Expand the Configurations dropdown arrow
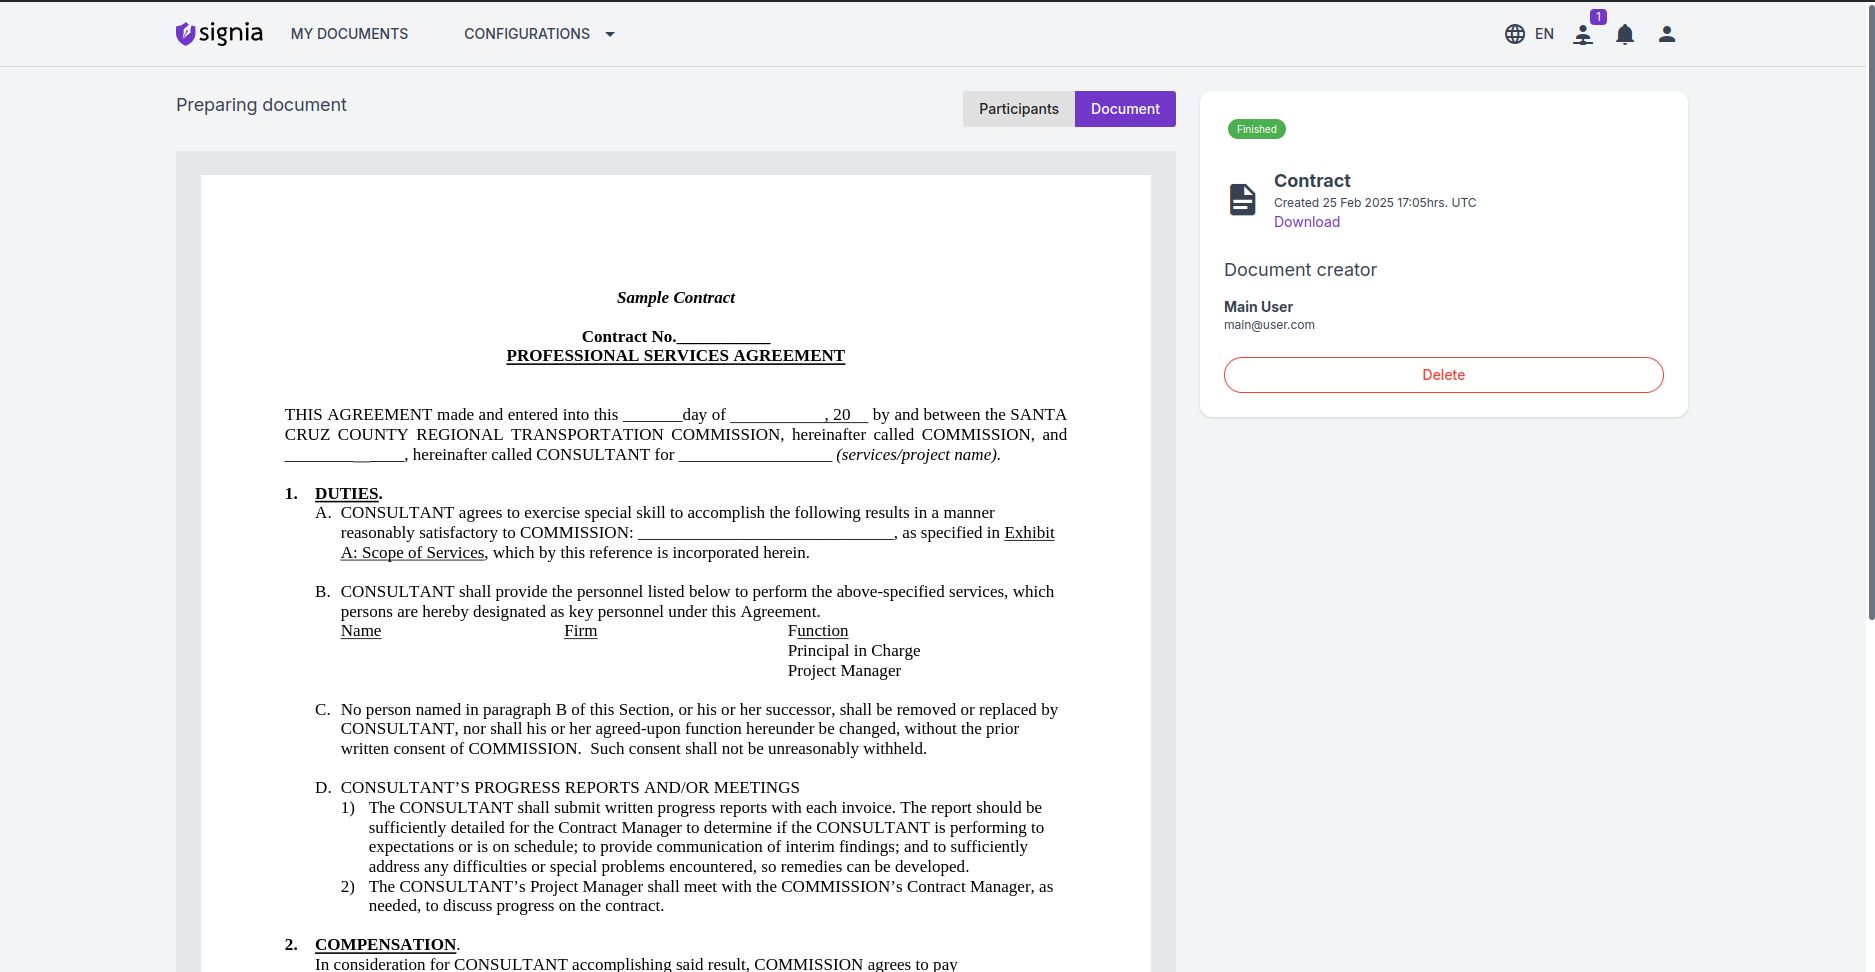 [x=610, y=34]
